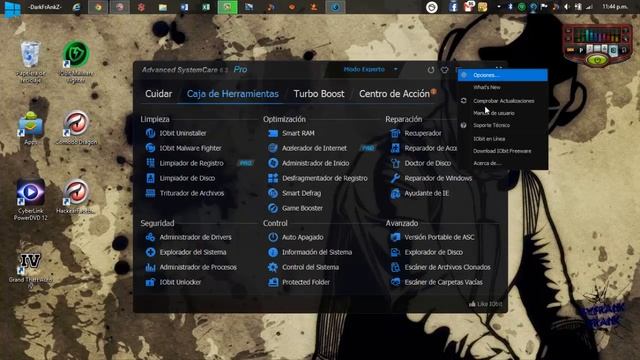
Task: Open Excel from the taskbar
Action: pyautogui.click(x=206, y=7)
